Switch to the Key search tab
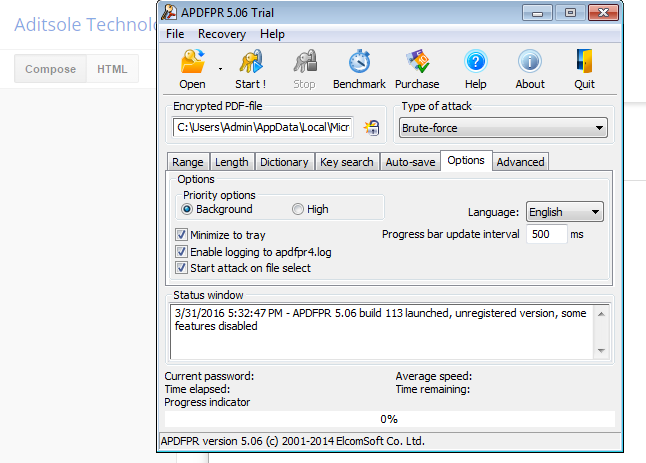The height and width of the screenshot is (463, 646). tap(347, 162)
